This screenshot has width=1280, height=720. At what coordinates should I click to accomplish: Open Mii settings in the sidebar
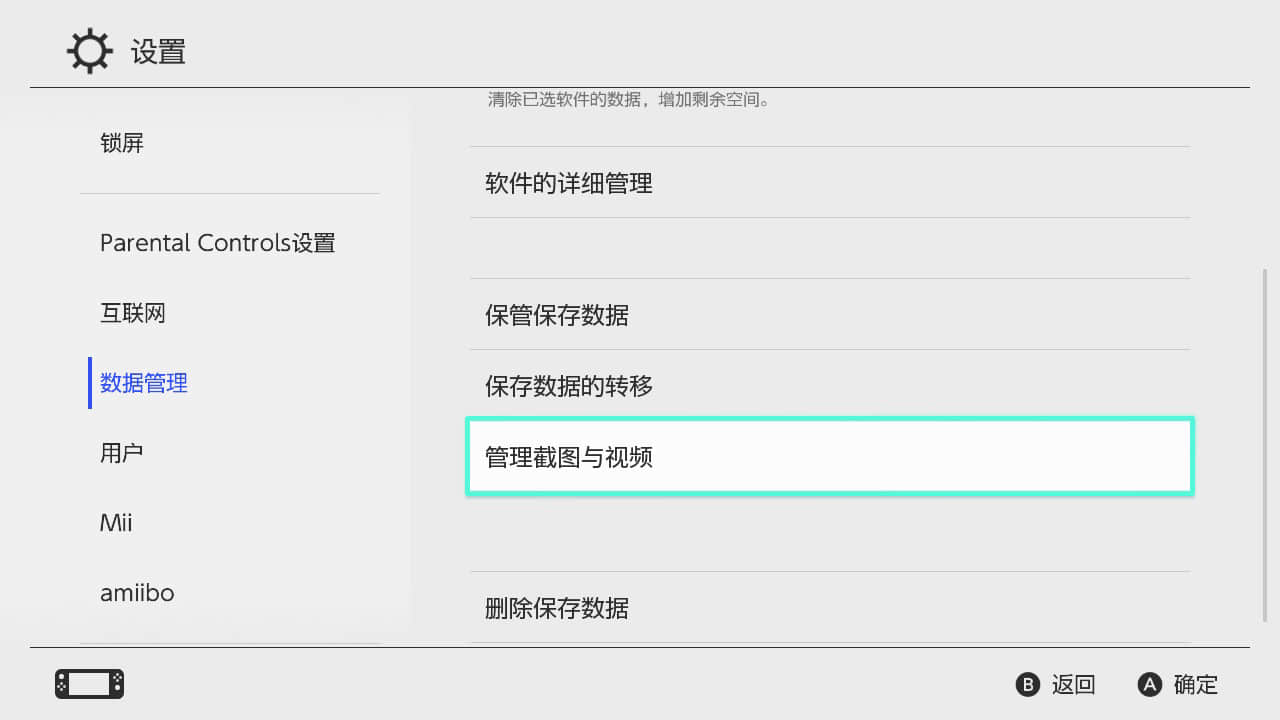(116, 523)
